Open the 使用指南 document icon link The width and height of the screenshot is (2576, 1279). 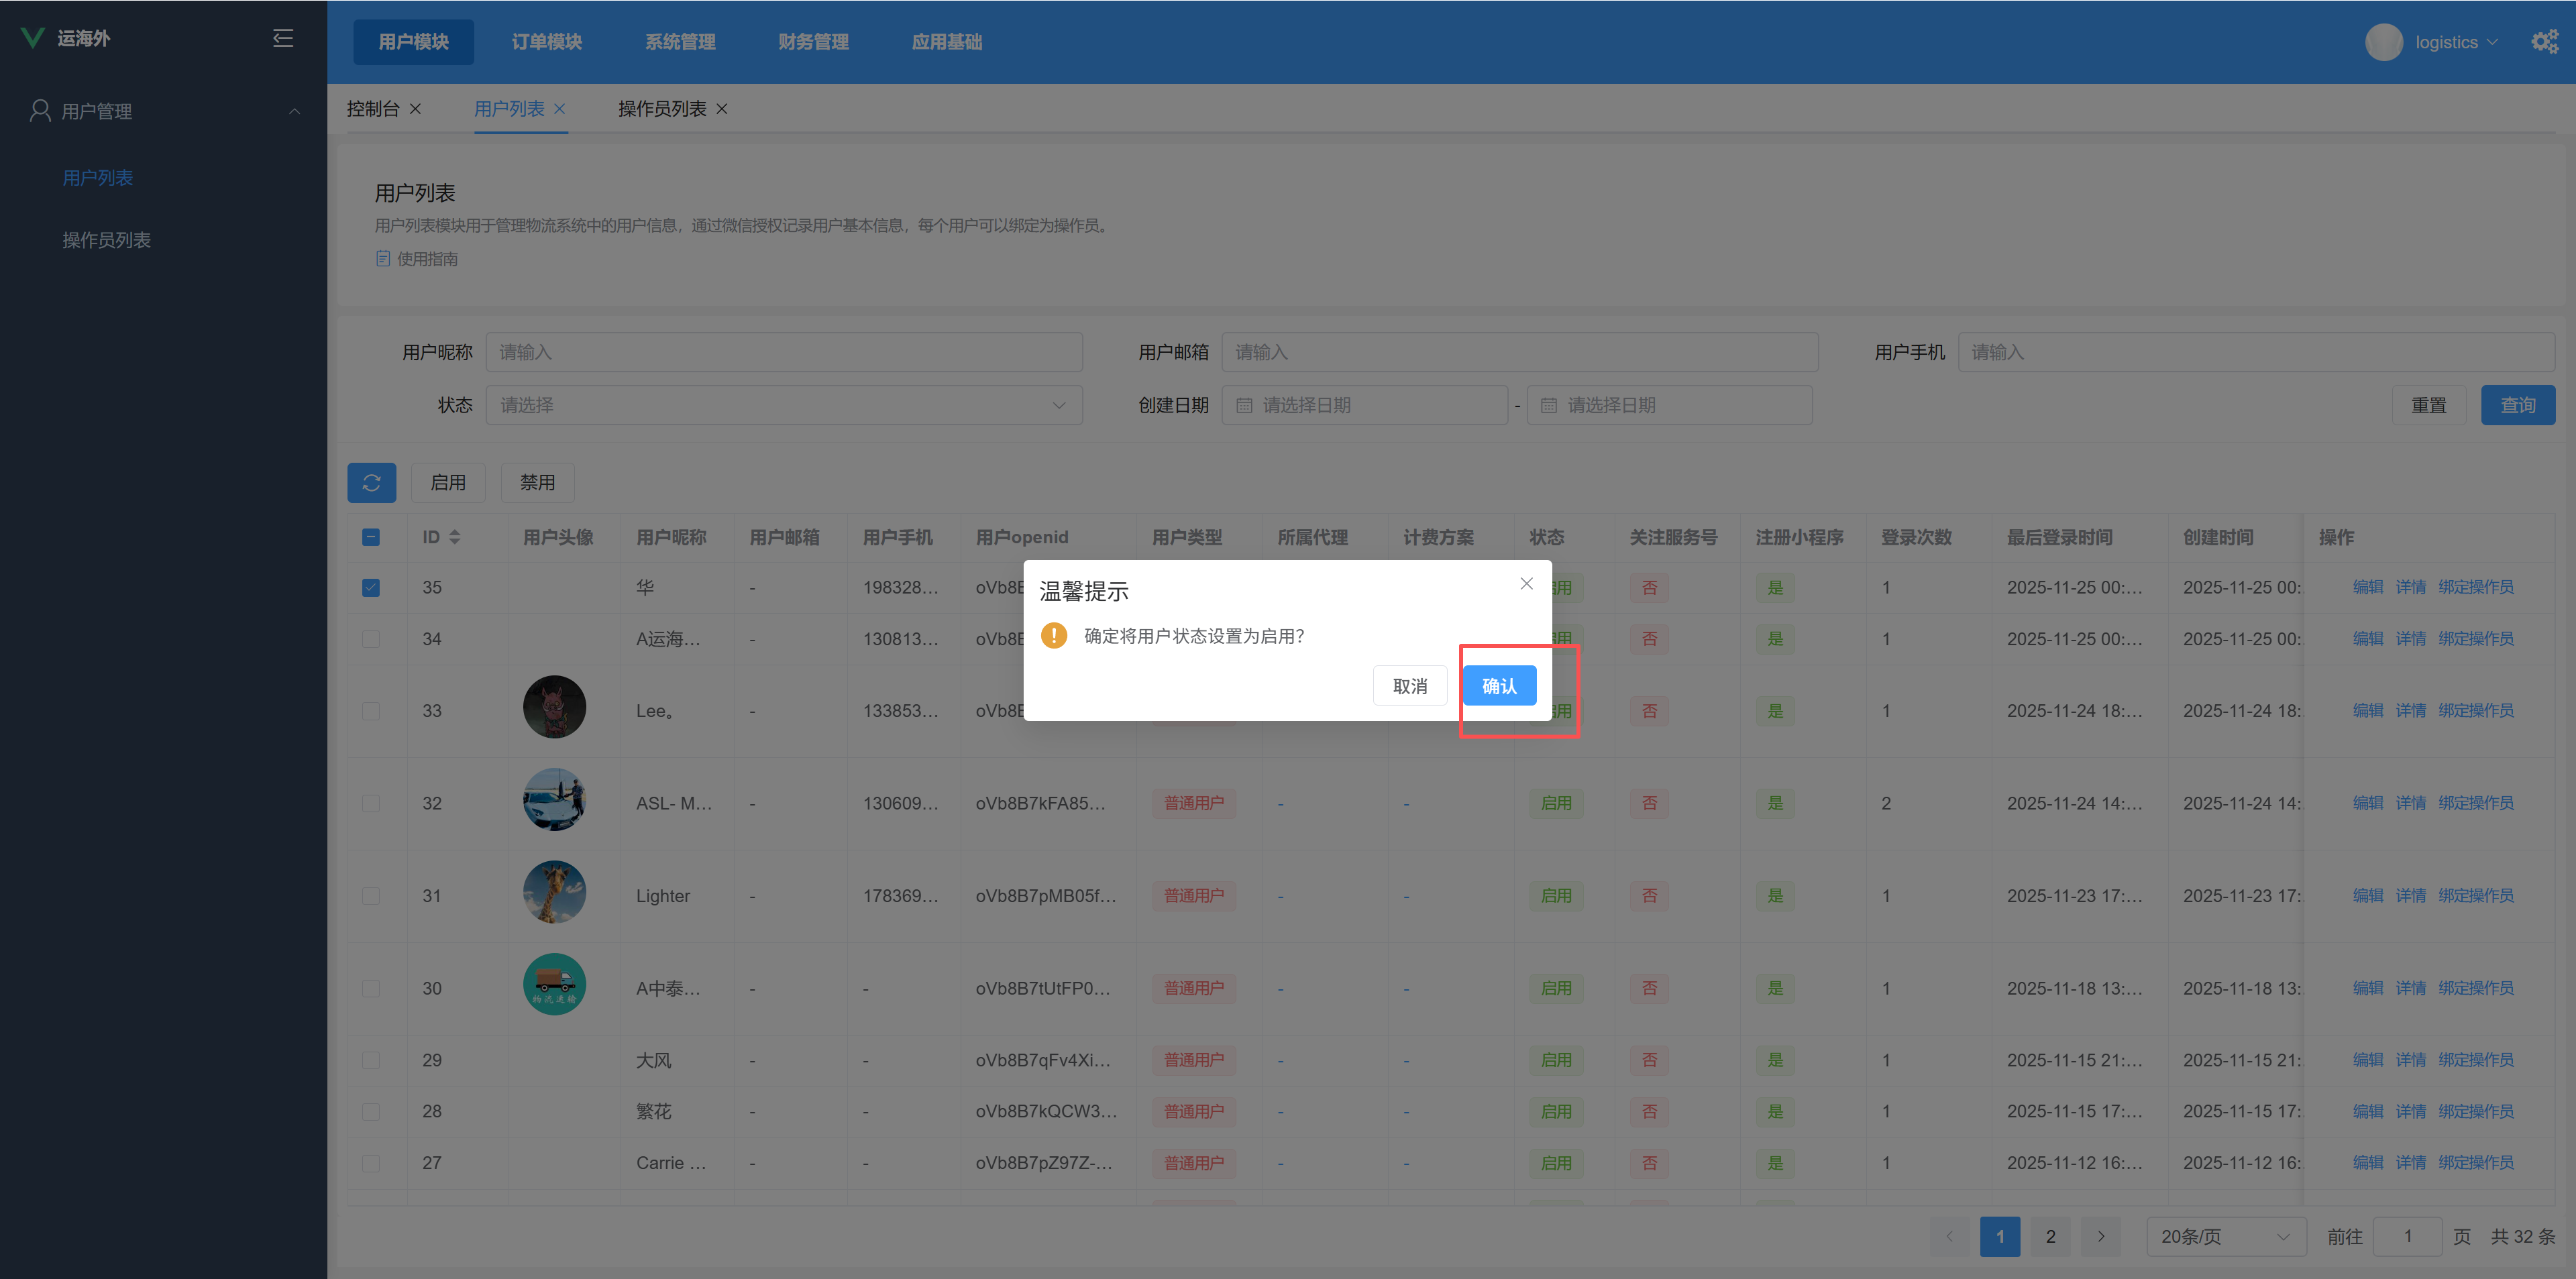(383, 259)
